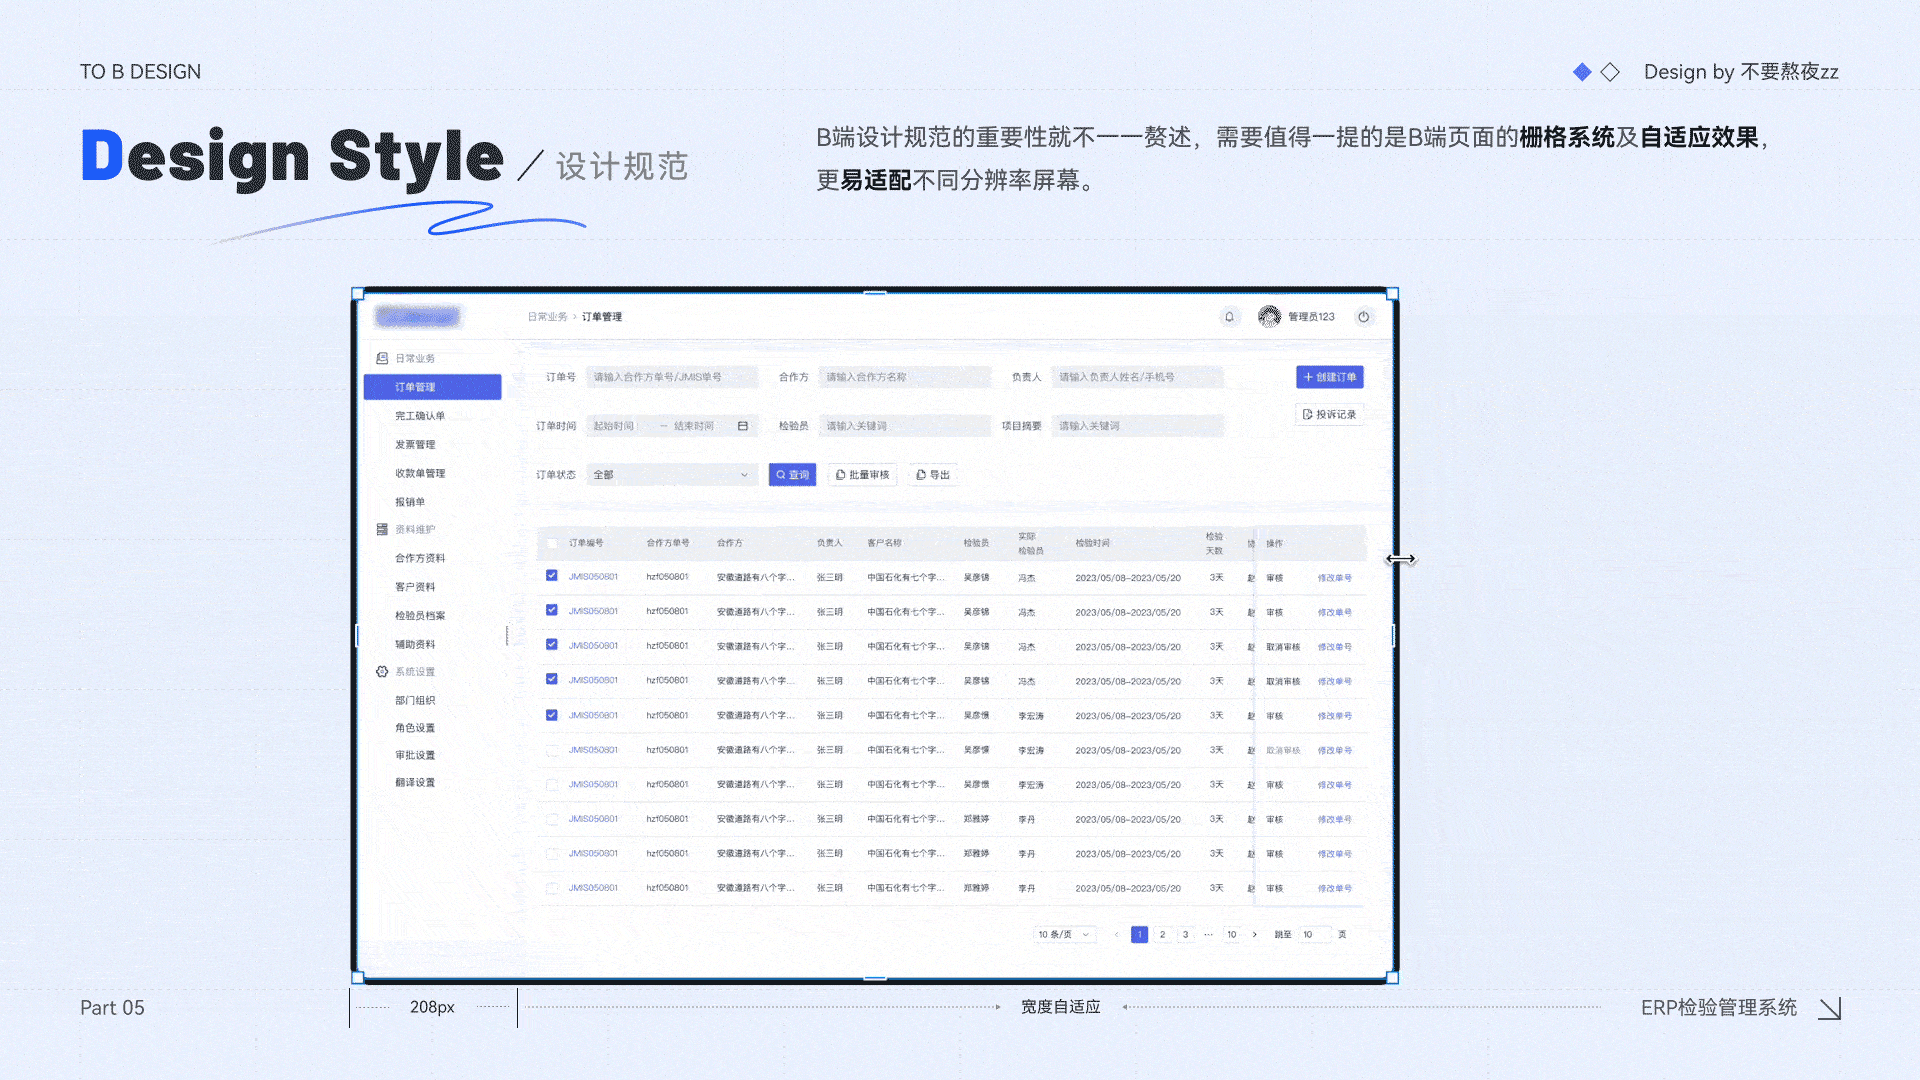1920x1080 pixels.
Task: Click a 修改单号 link in the table
Action: click(1334, 577)
